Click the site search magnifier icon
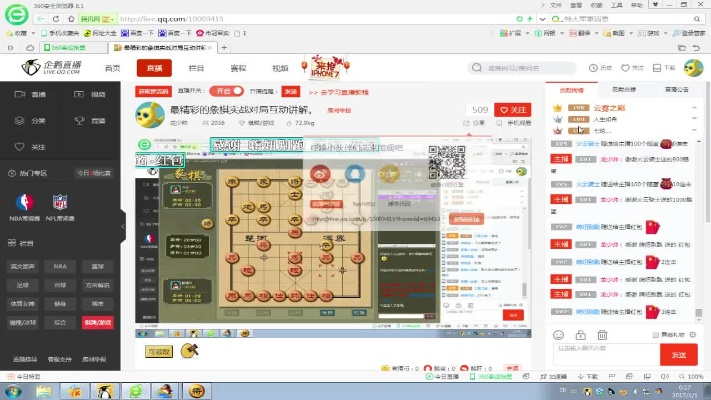Viewport: 711px width, 400px height. click(x=477, y=68)
